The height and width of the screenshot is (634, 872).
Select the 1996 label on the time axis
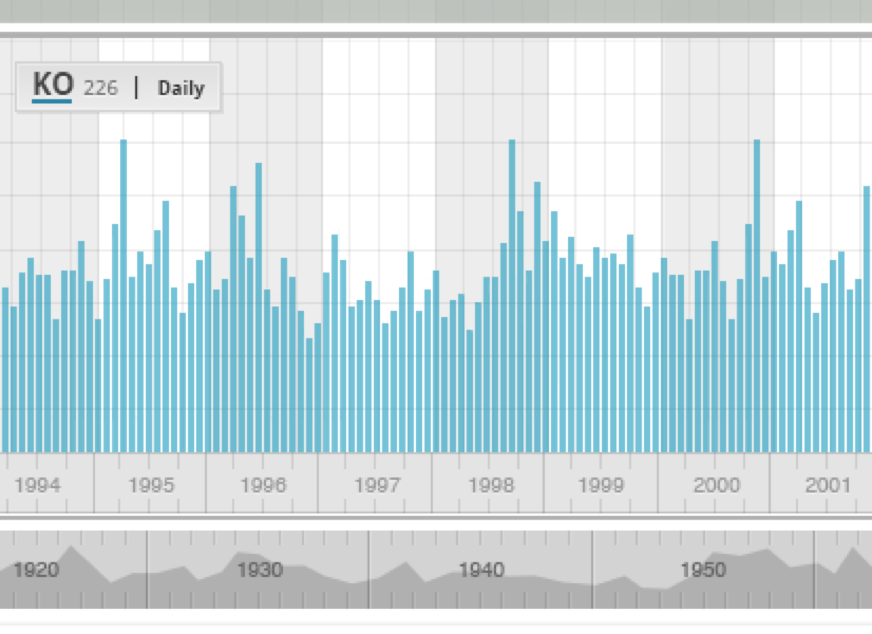(x=264, y=485)
